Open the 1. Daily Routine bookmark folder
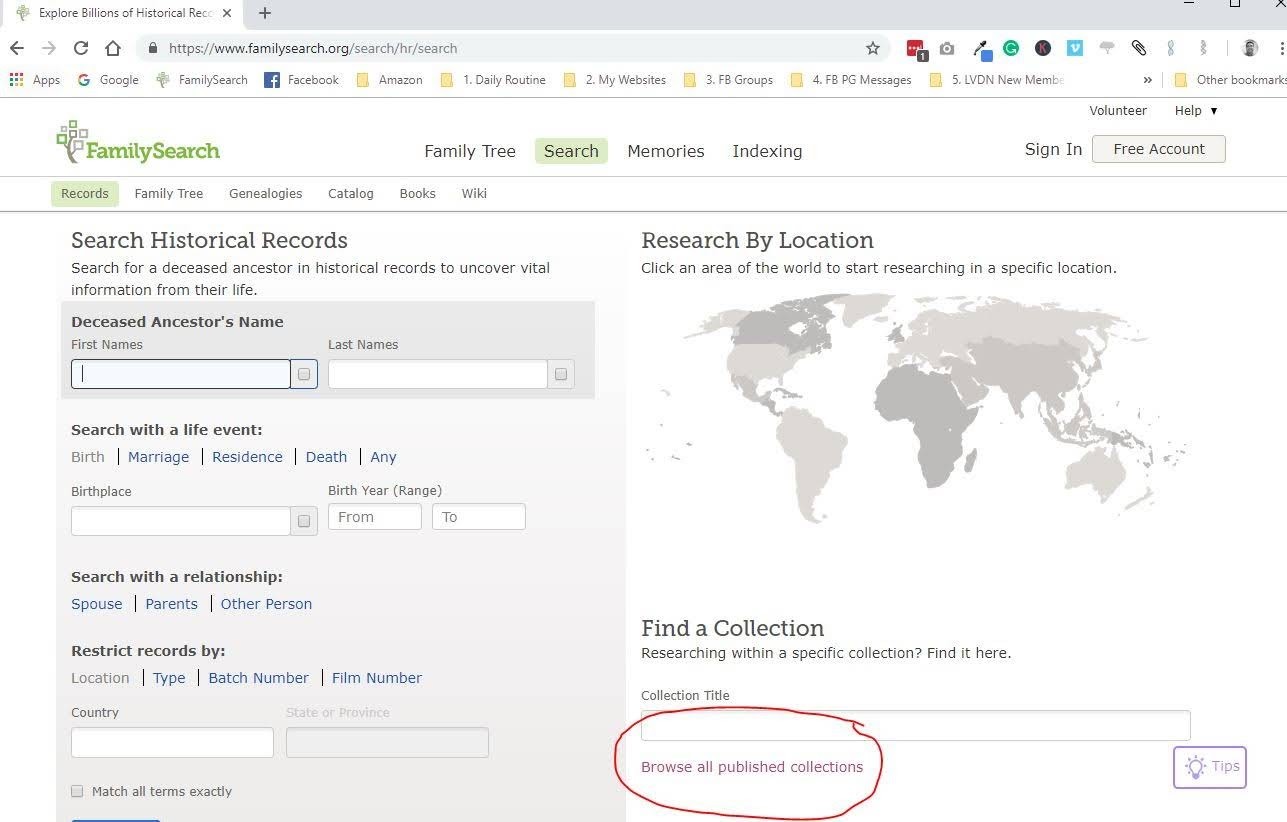The image size is (1287, 822). 493,80
